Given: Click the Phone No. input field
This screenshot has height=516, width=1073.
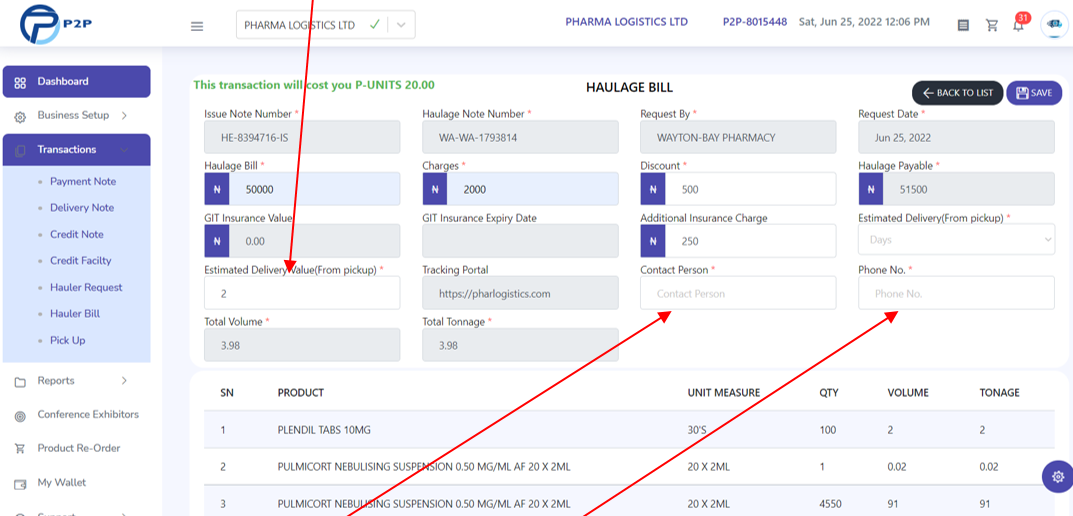Looking at the screenshot, I should pyautogui.click(x=957, y=293).
